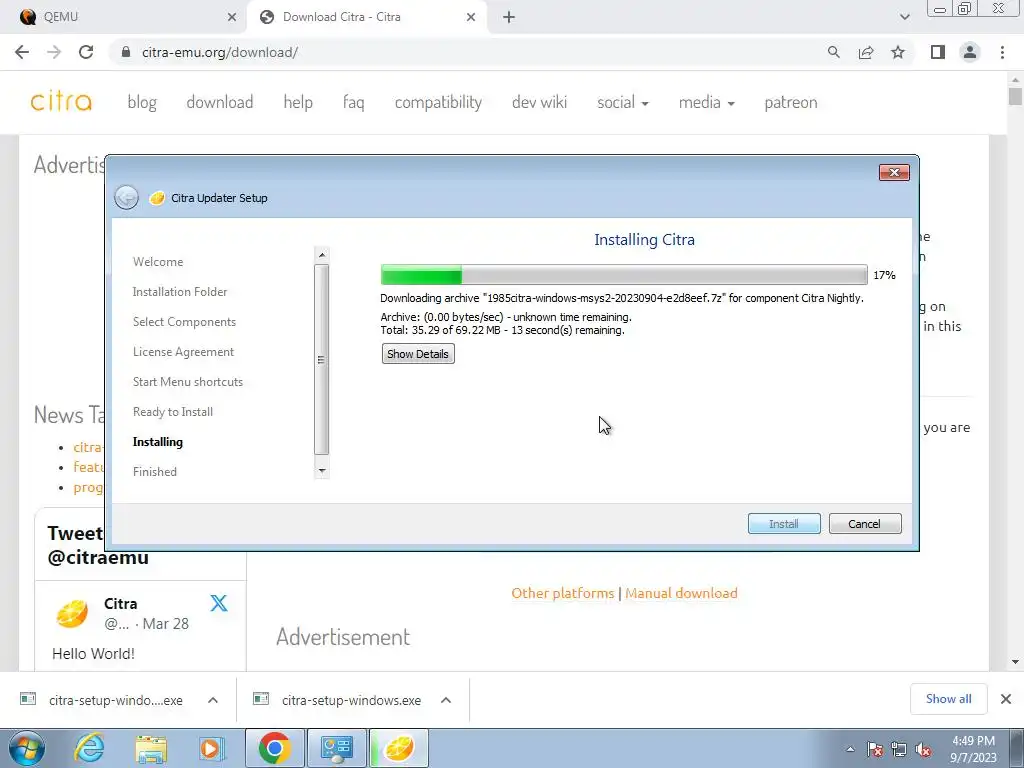1024x768 pixels.
Task: Open Other platforms link
Action: click(x=562, y=593)
